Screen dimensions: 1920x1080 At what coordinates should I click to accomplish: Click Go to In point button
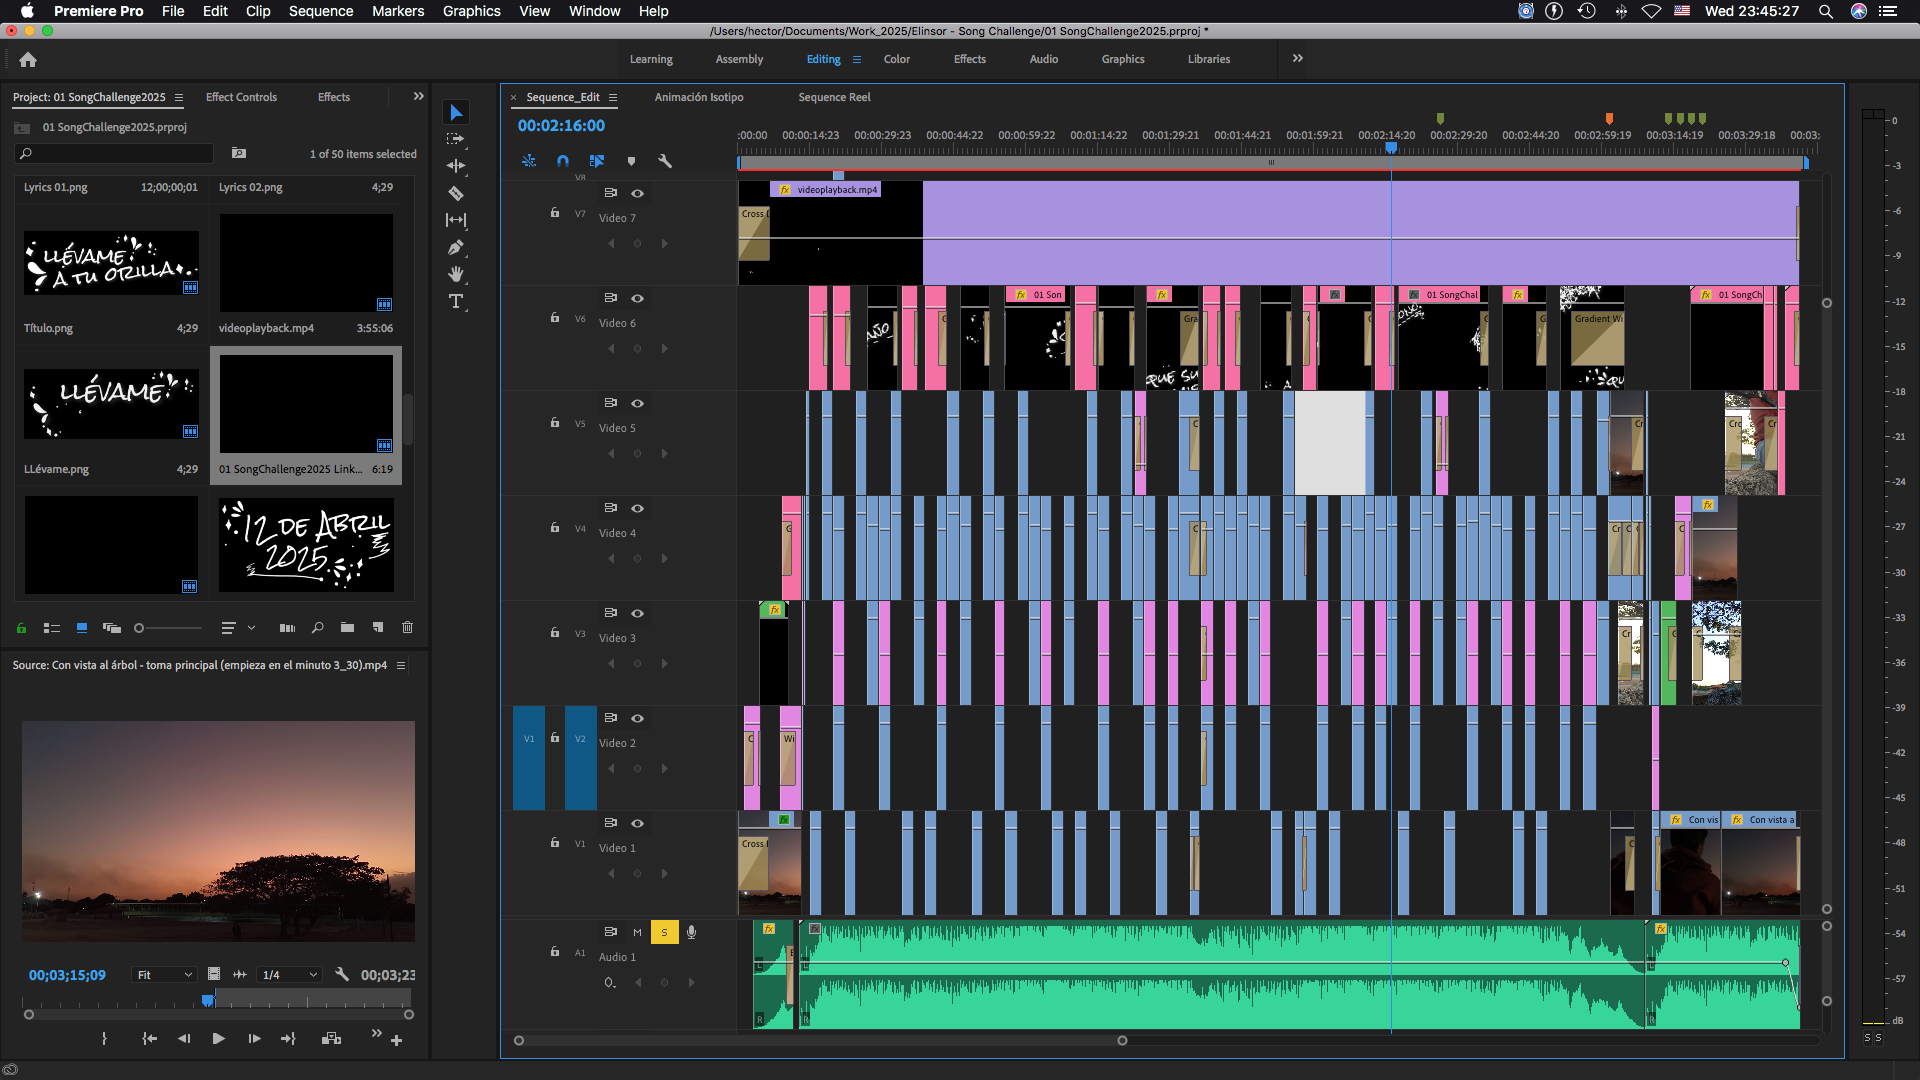150,1039
